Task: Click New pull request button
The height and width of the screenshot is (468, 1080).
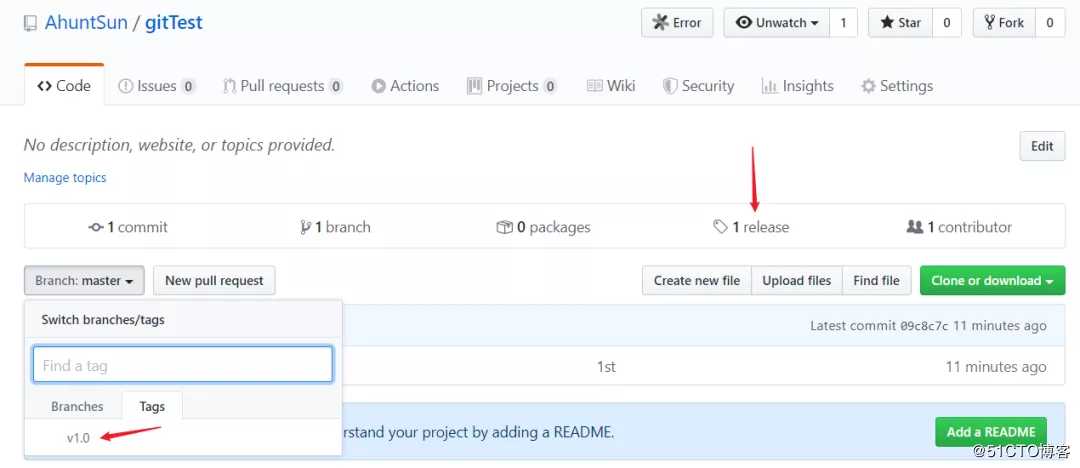Action: (214, 281)
